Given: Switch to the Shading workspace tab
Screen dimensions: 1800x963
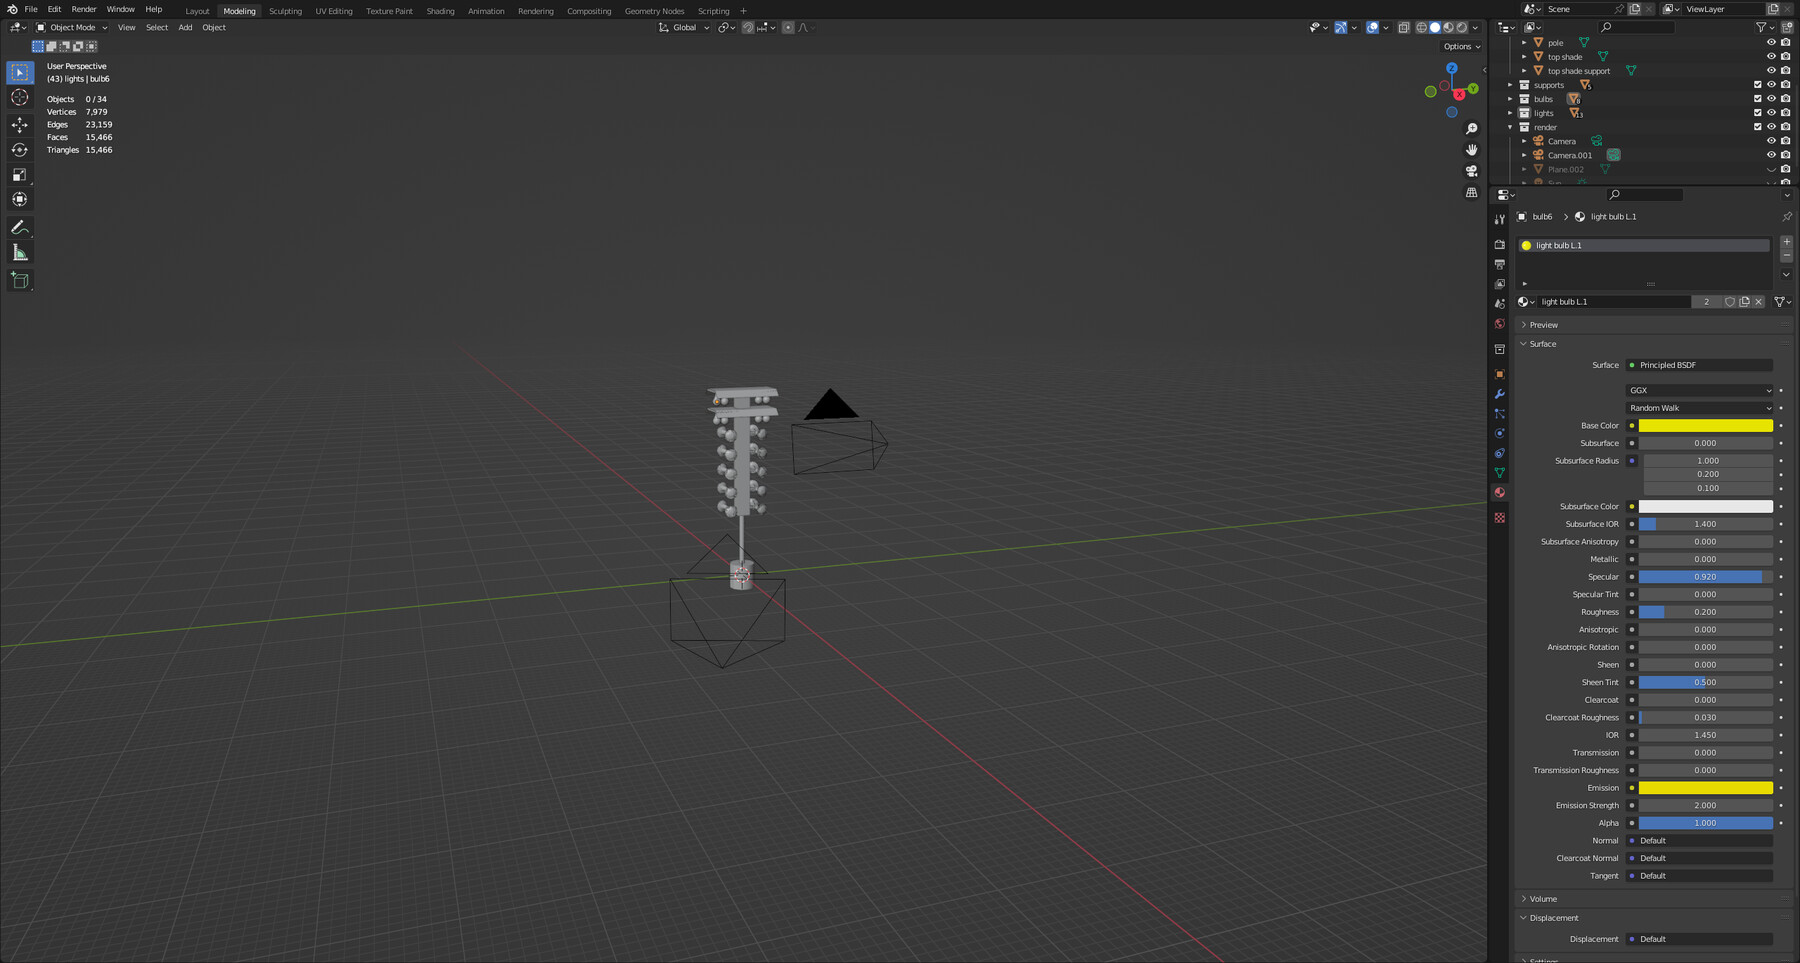Looking at the screenshot, I should (x=440, y=11).
